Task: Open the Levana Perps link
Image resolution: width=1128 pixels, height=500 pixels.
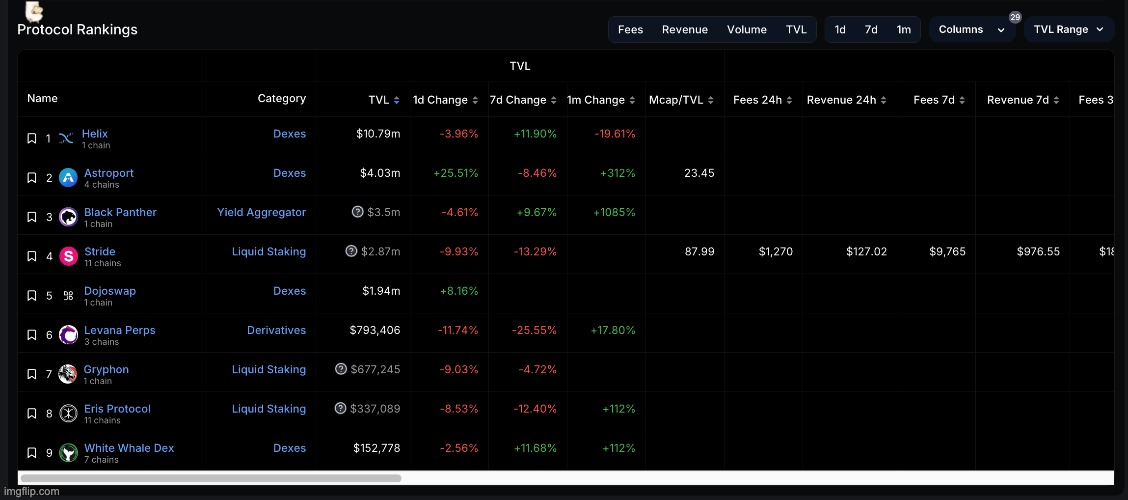Action: point(119,330)
